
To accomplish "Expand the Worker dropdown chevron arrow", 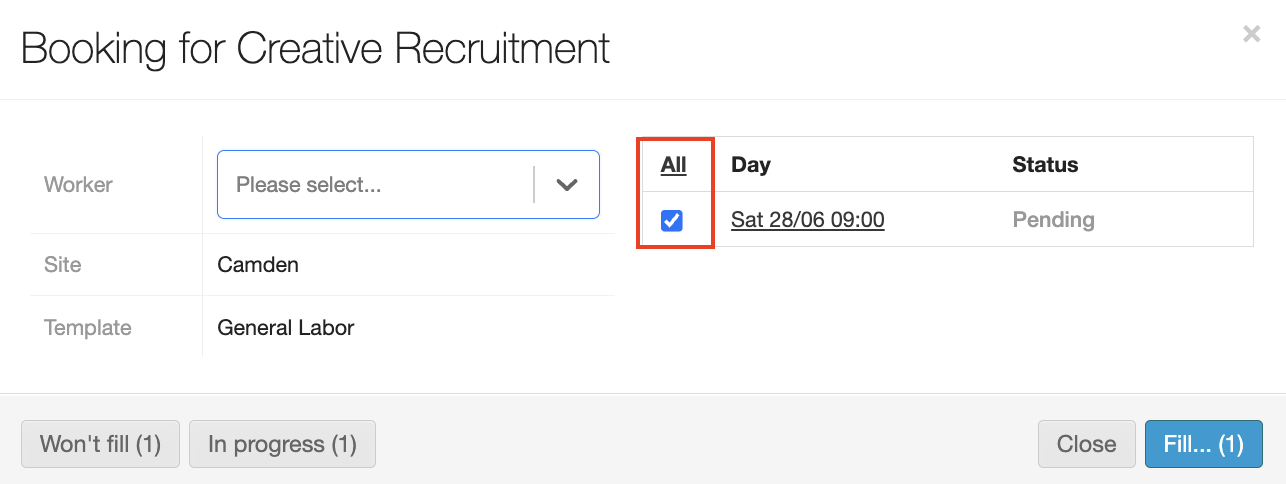I will coord(567,185).
